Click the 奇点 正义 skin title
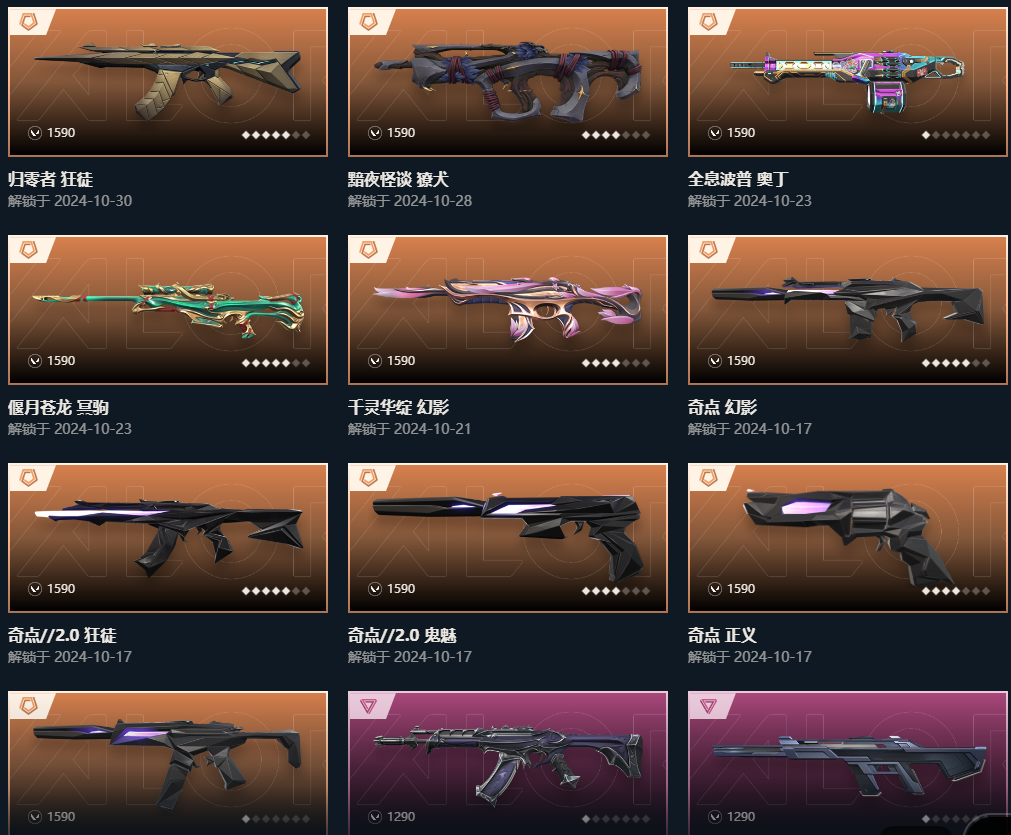This screenshot has width=1011, height=835. (x=721, y=635)
